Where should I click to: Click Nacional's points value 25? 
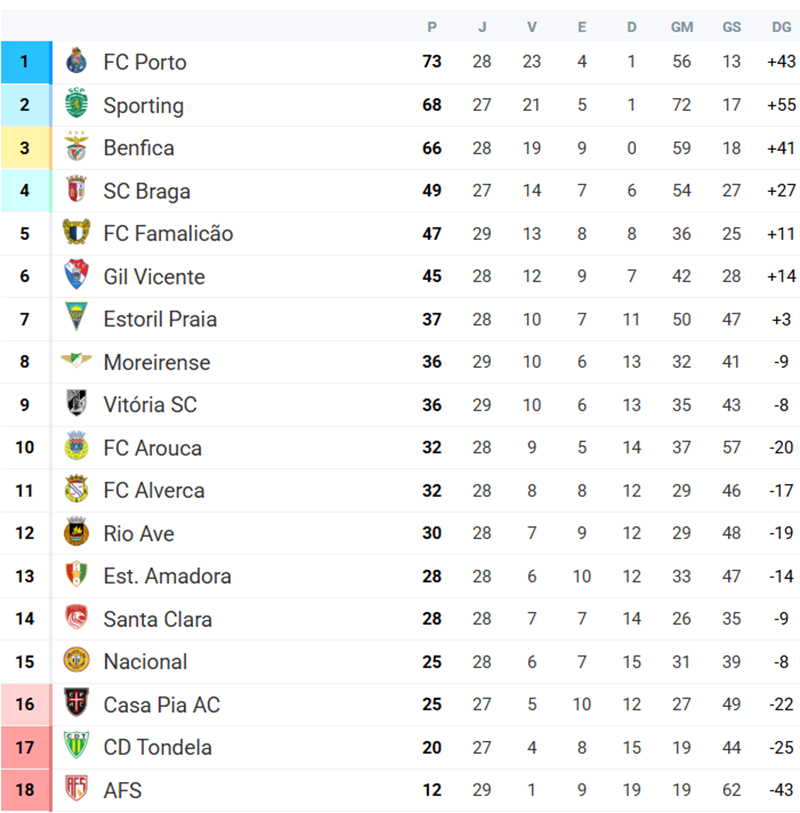[x=432, y=662]
